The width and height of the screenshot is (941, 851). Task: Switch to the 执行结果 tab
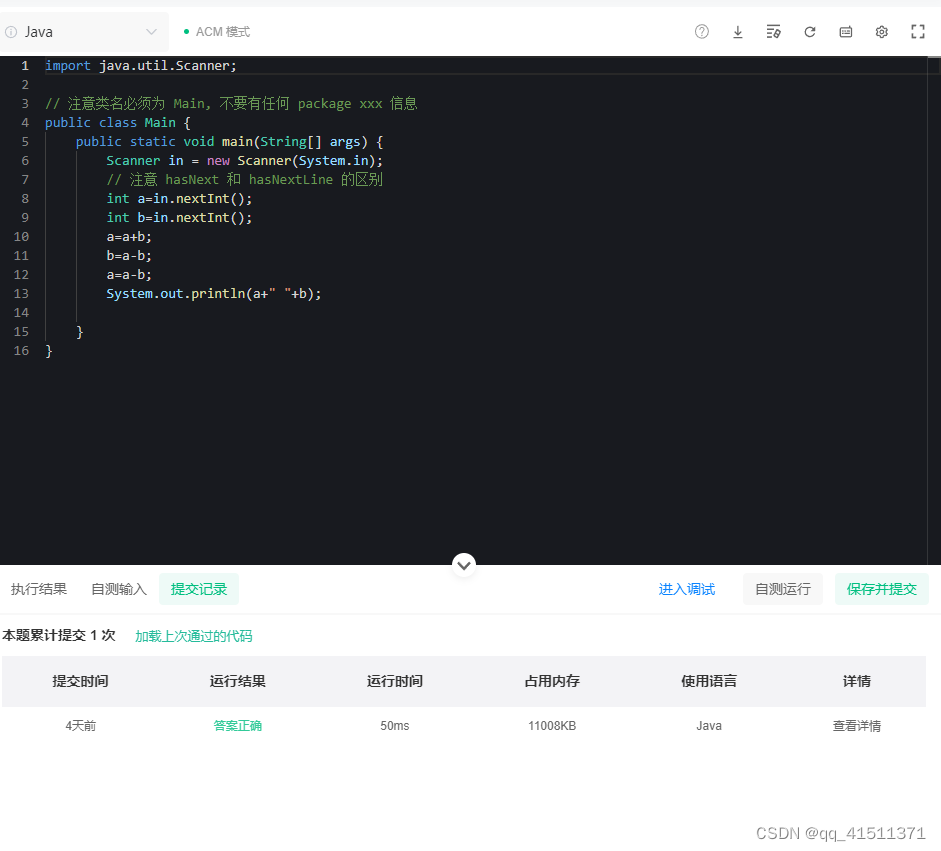pos(38,589)
